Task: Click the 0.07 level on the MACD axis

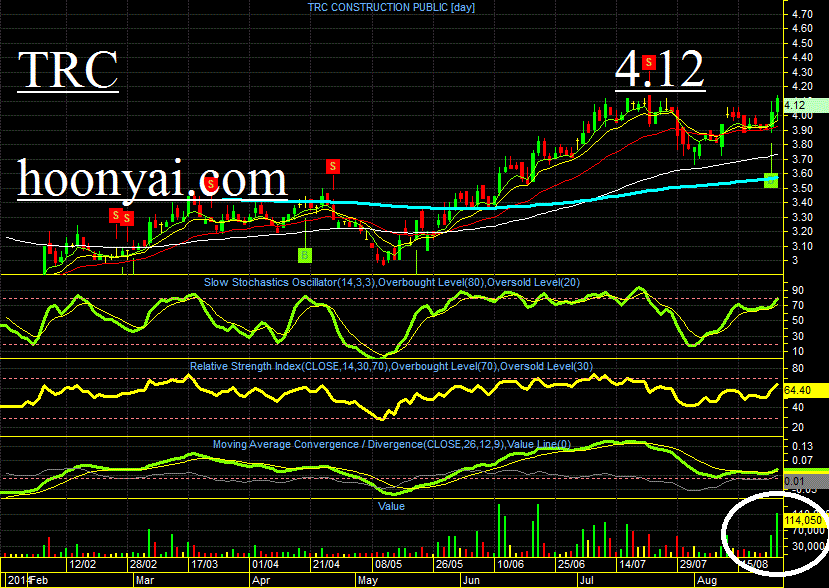Action: pos(803,461)
